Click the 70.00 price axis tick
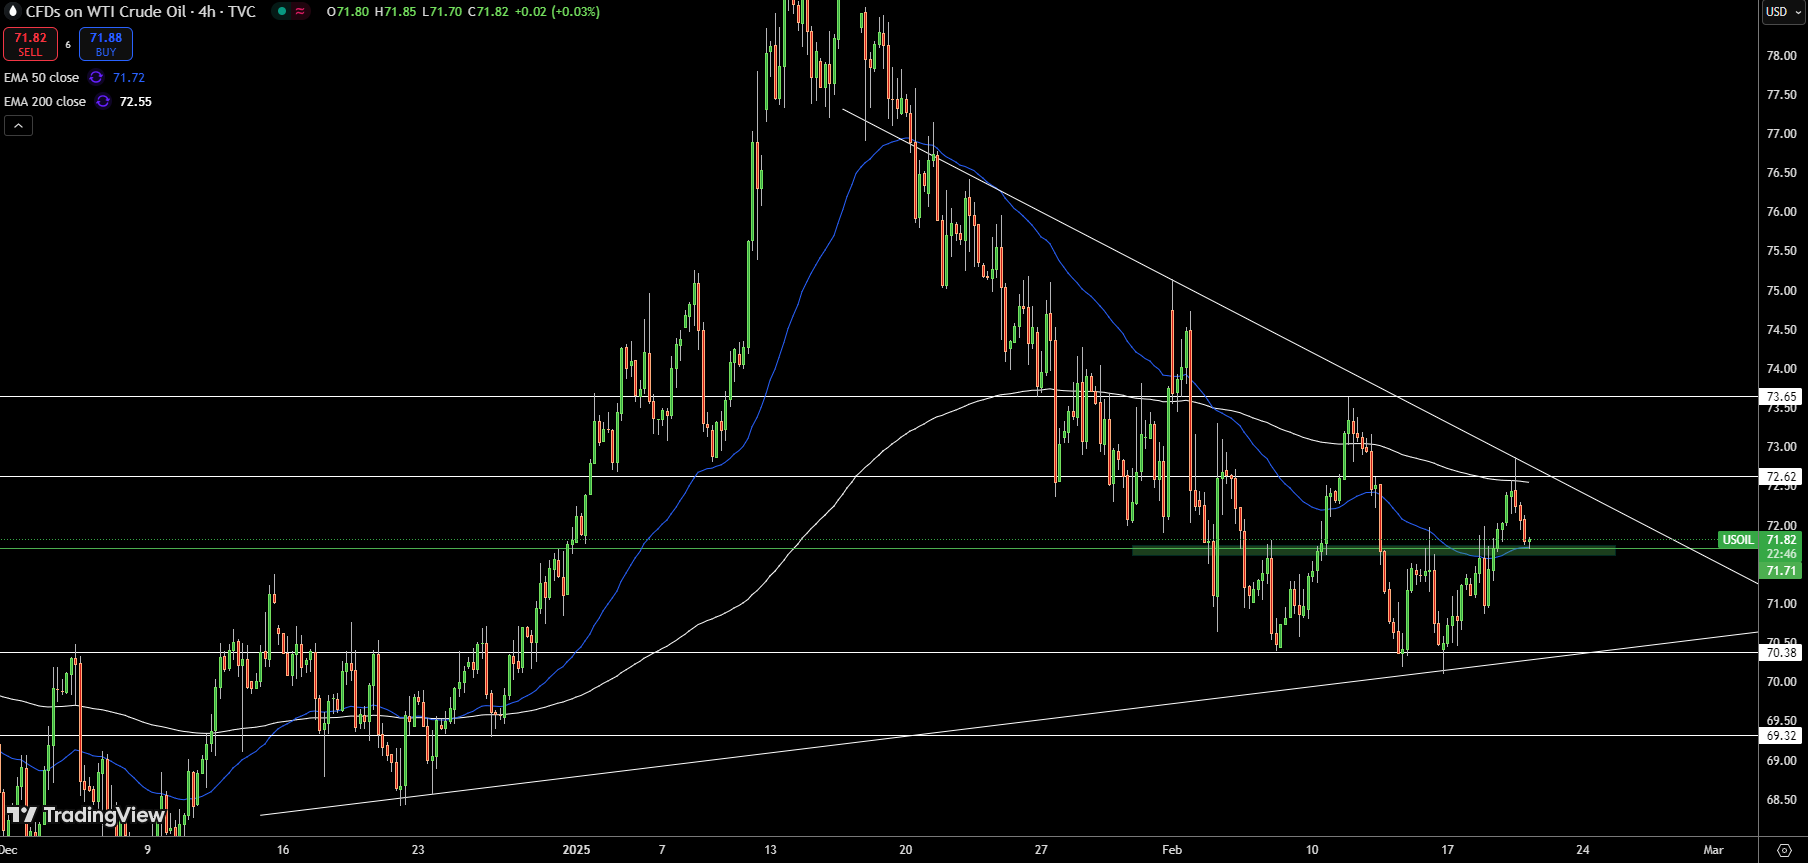 click(1781, 682)
